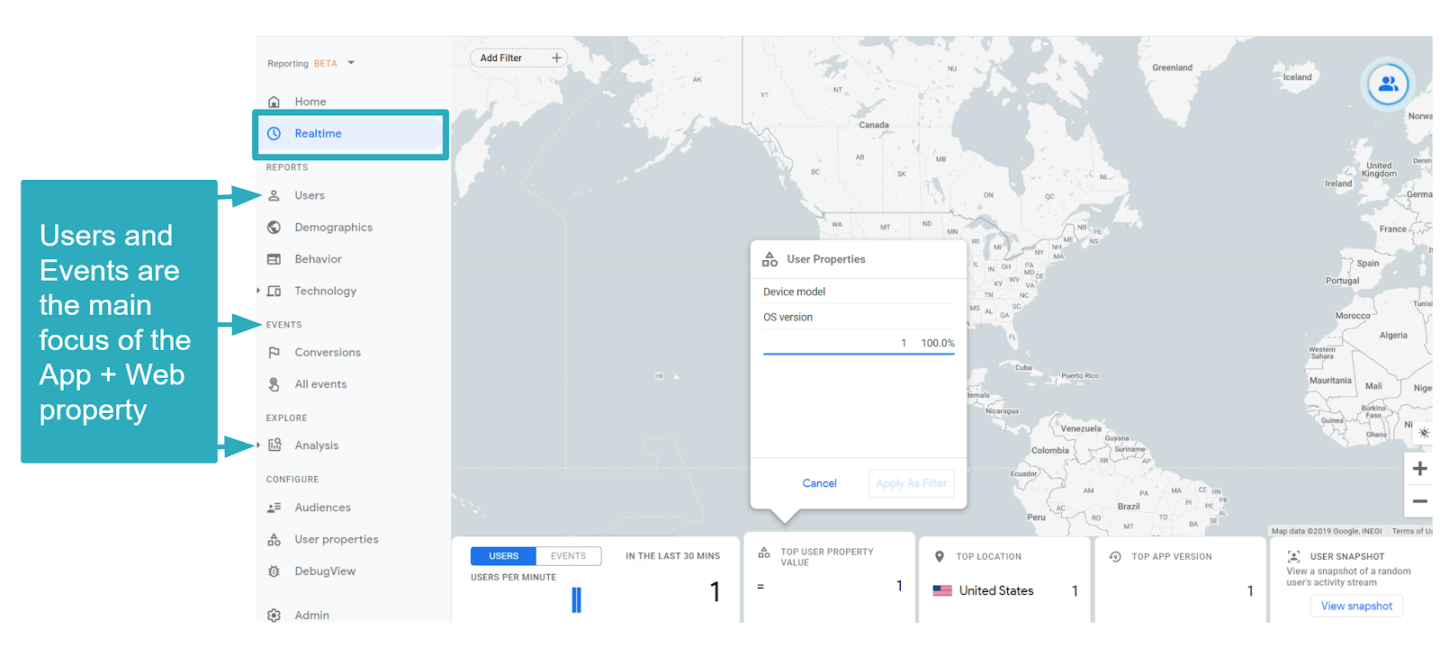Screen dimensions: 1440x656
Task: Select Realtime in the sidebar
Action: [318, 134]
